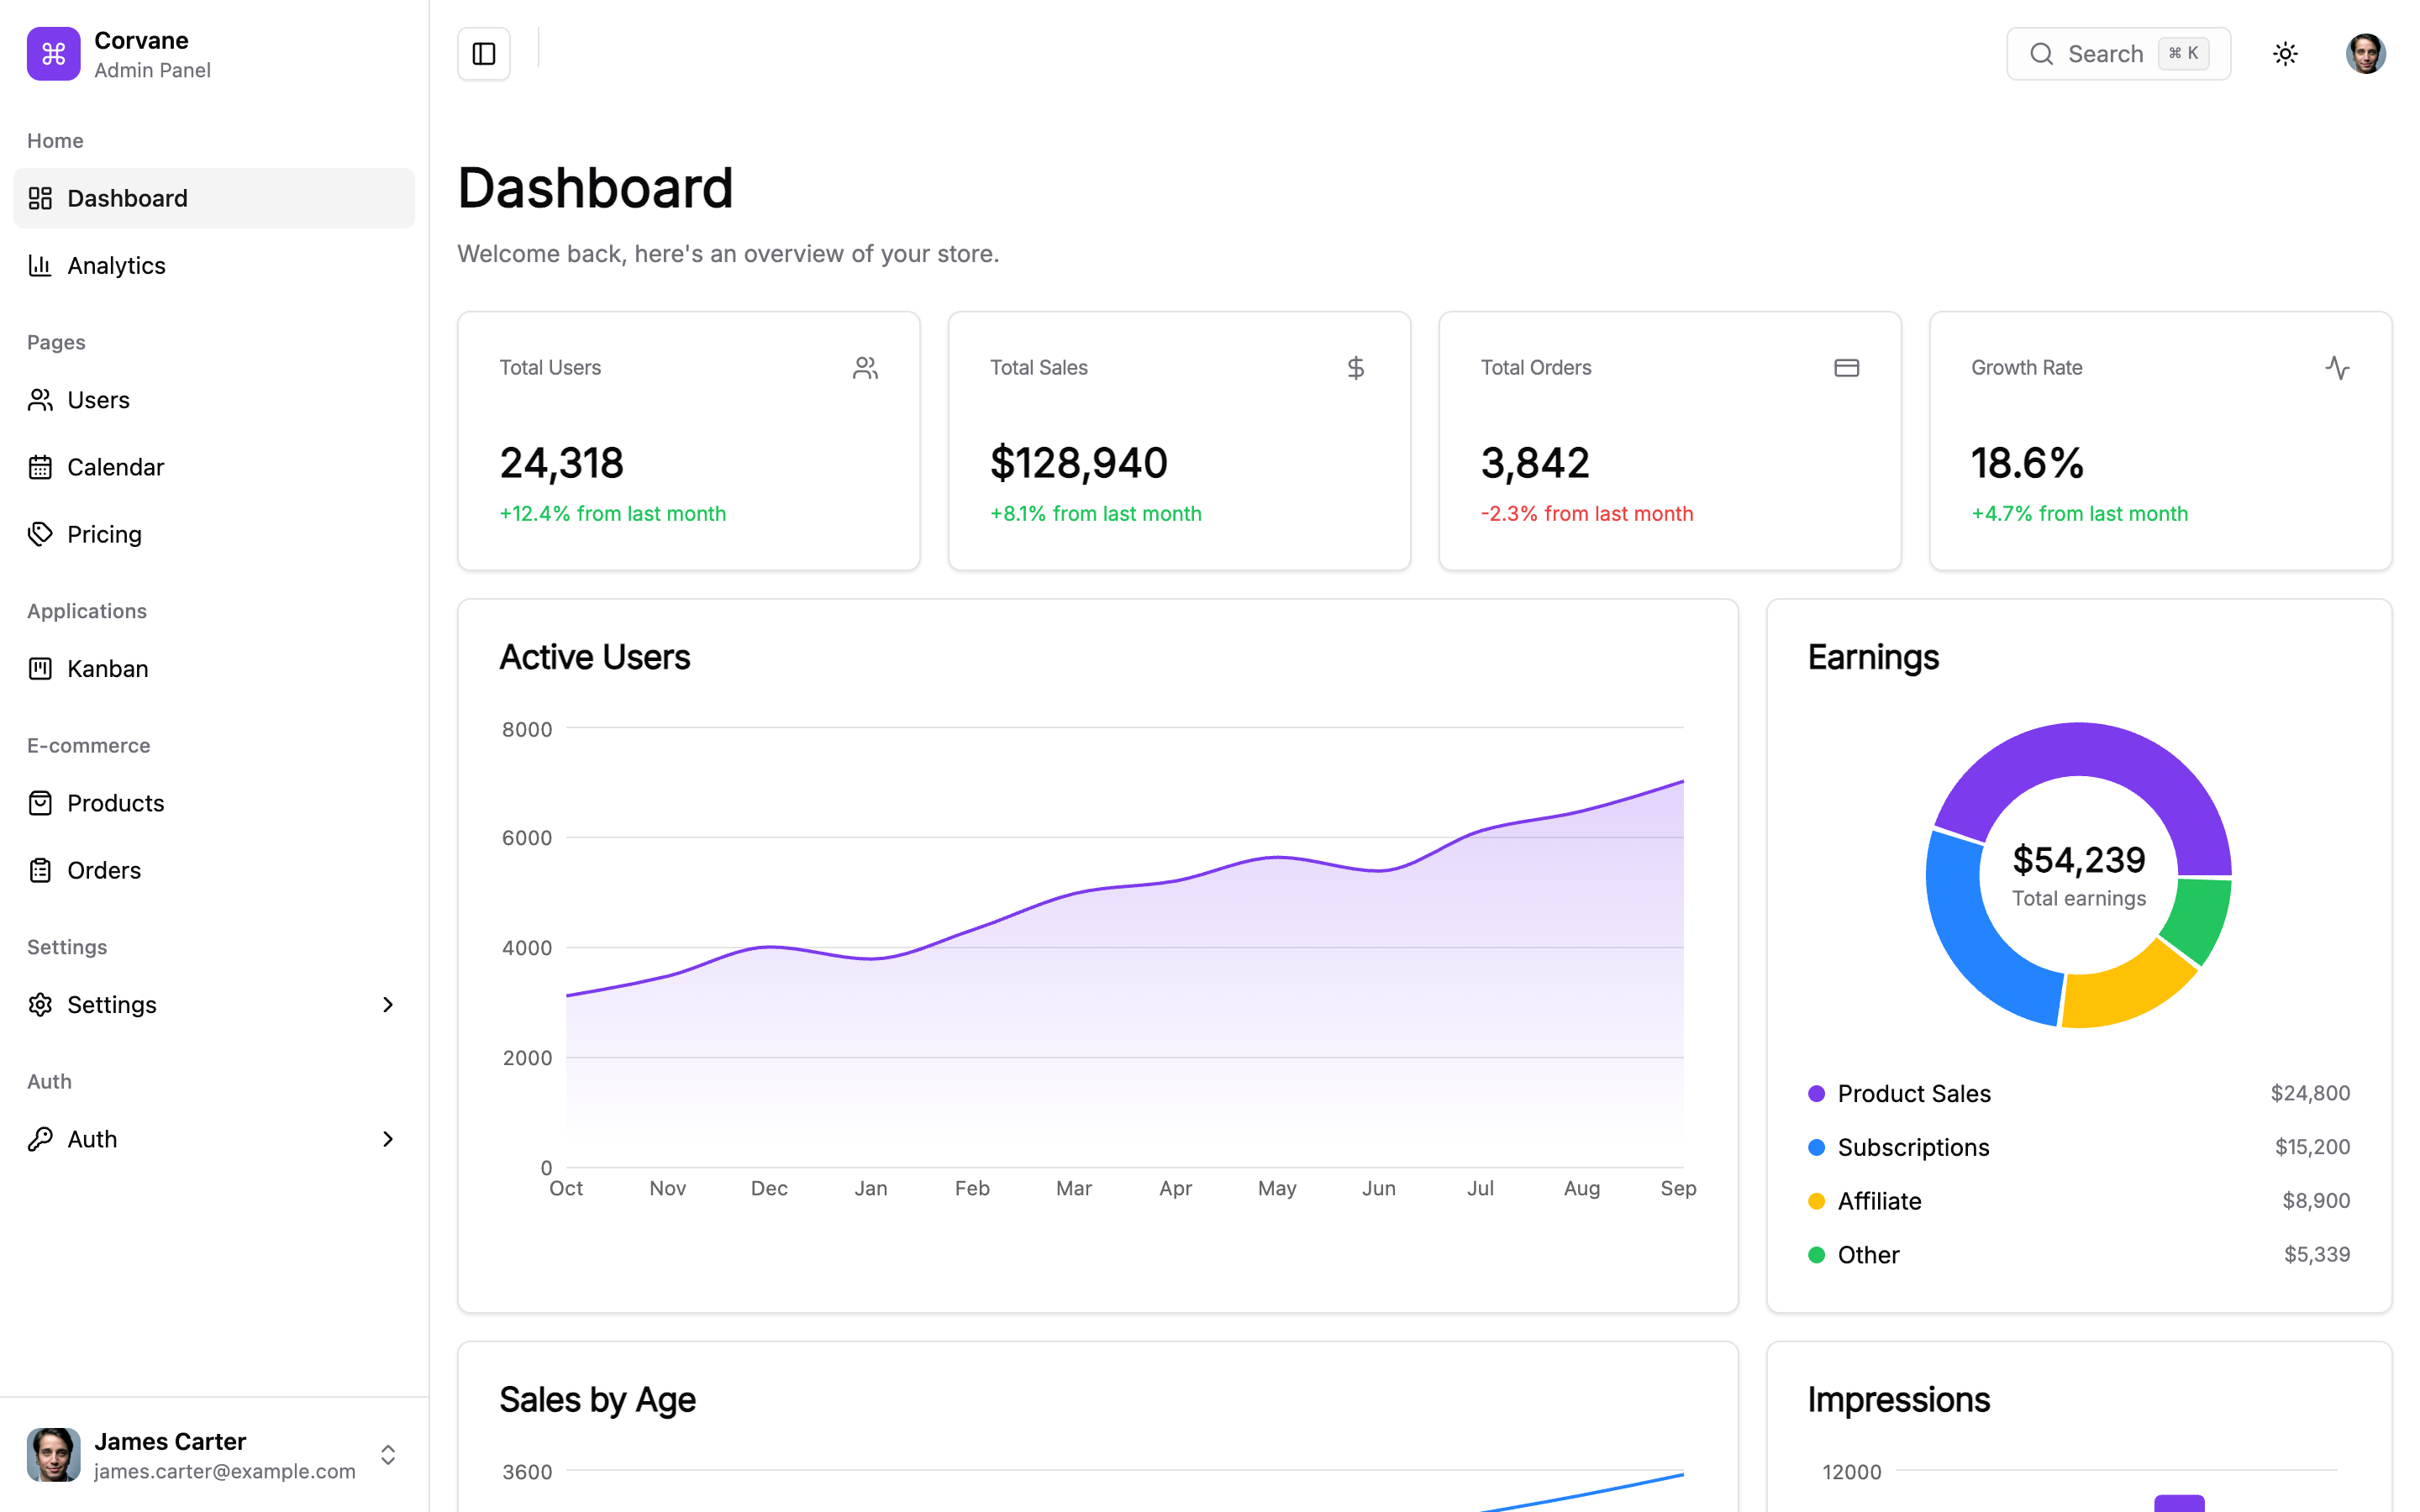Screen dimensions: 2420x1512
Task: Click the Pricing tag icon
Action: (x=40, y=534)
